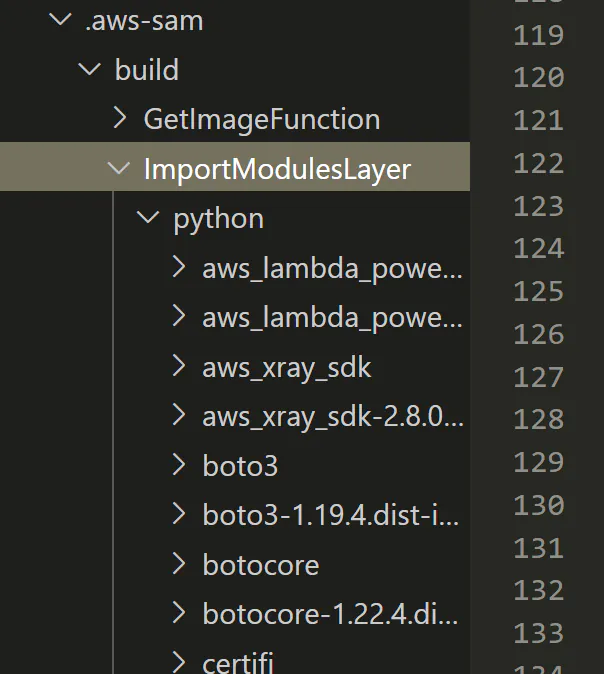Expand the aws_xray_sdk-2.8.0... folder chevron
Viewport: 604px width, 674px height.
179,415
